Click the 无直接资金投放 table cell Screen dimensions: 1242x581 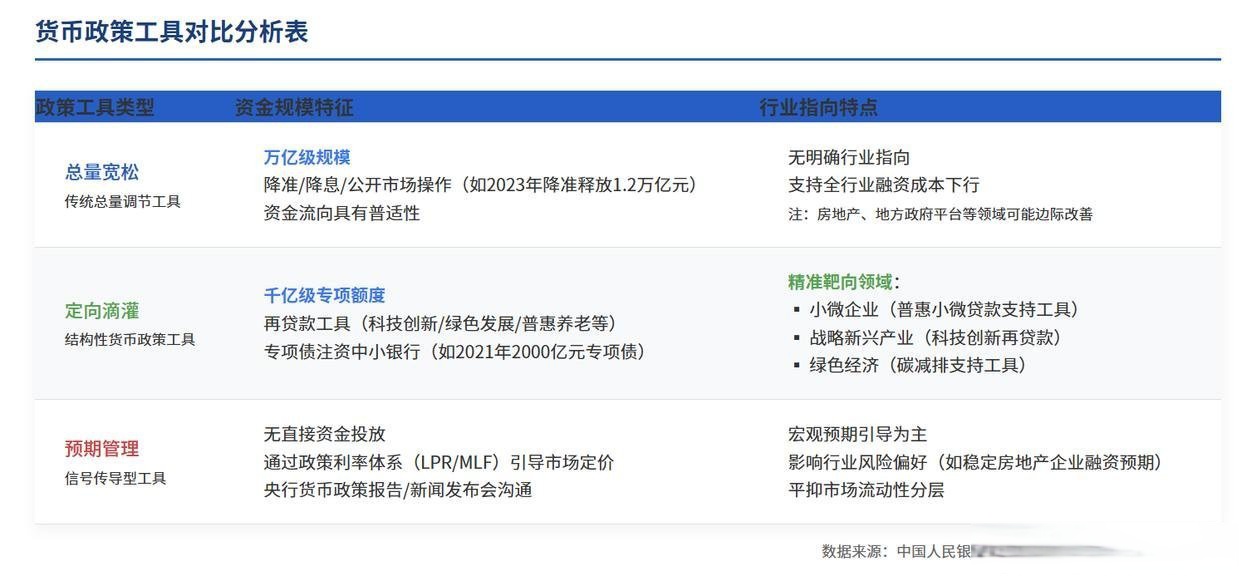pyautogui.click(x=325, y=432)
